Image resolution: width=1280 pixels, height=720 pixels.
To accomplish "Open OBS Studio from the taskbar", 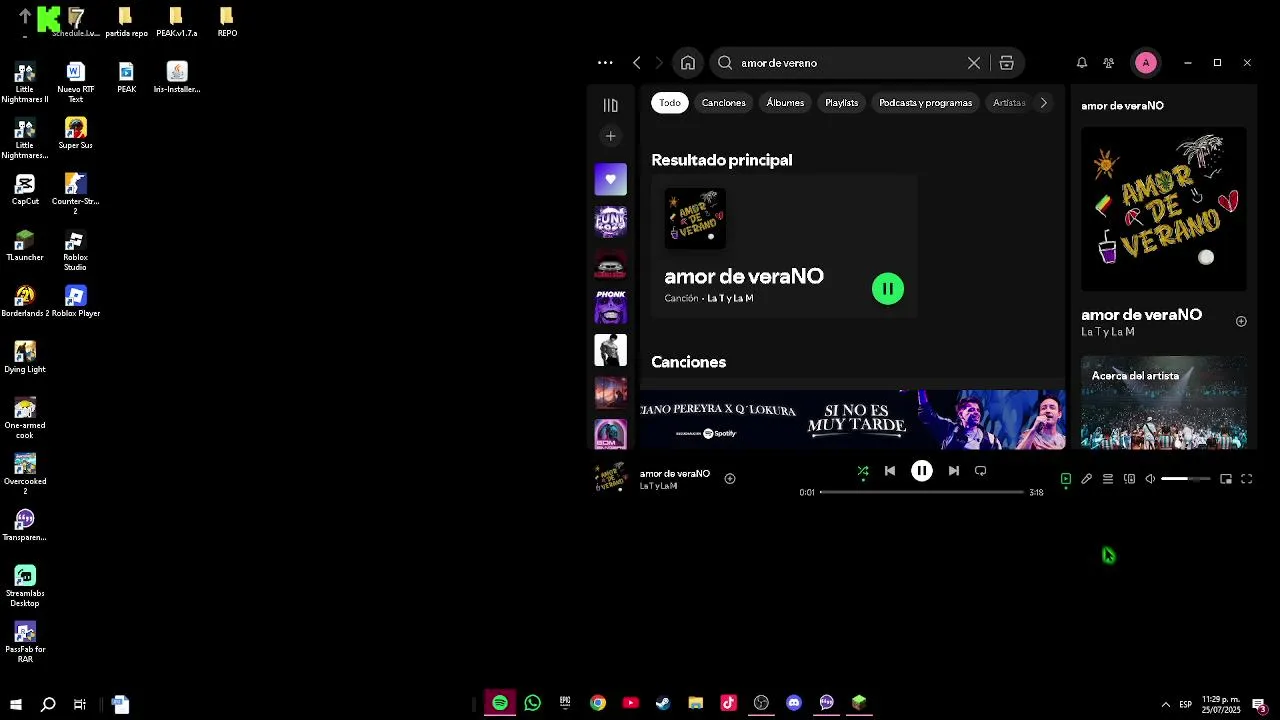I will 761,703.
